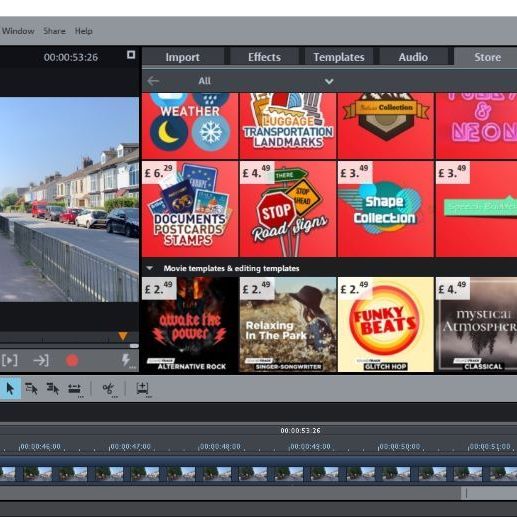Open the green speech bubbles pack
The height and width of the screenshot is (517, 517).
476,209
